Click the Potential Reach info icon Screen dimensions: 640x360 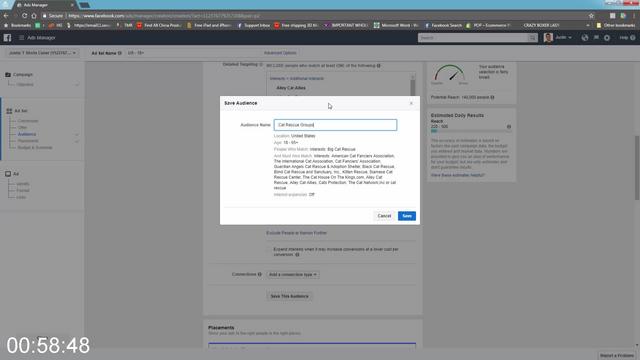coord(492,98)
